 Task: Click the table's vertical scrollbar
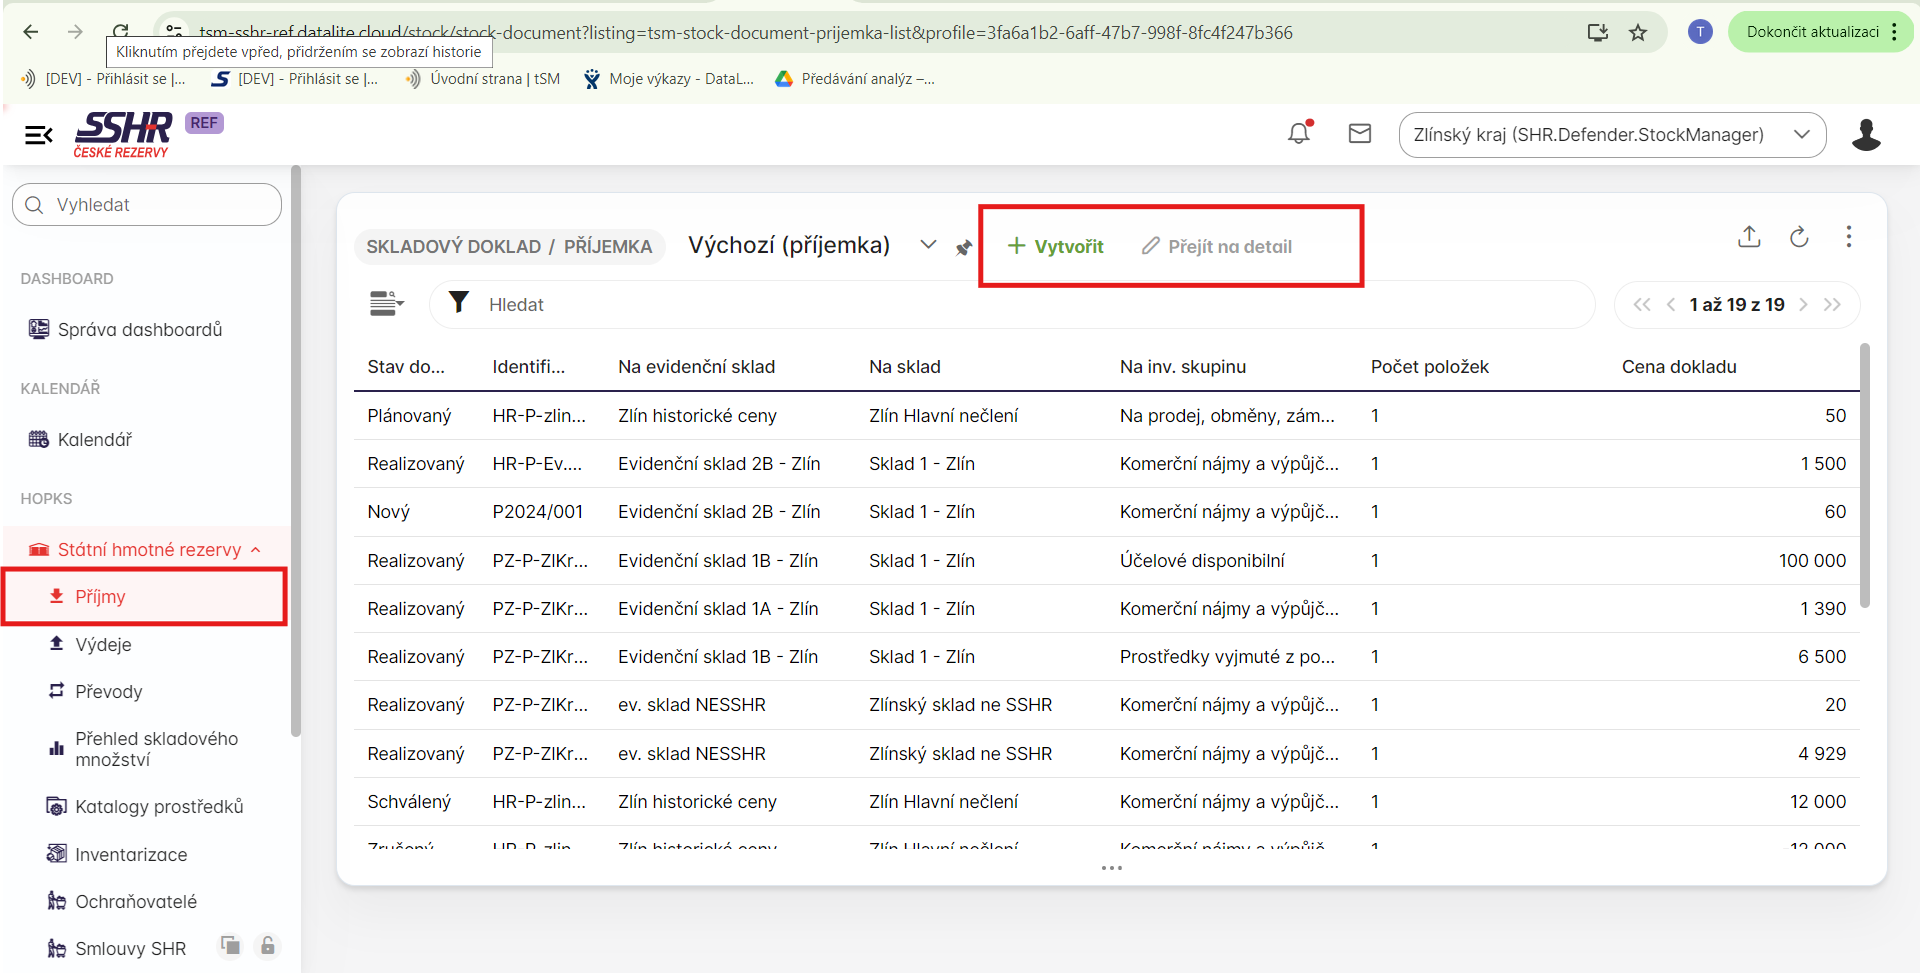coord(1864,475)
